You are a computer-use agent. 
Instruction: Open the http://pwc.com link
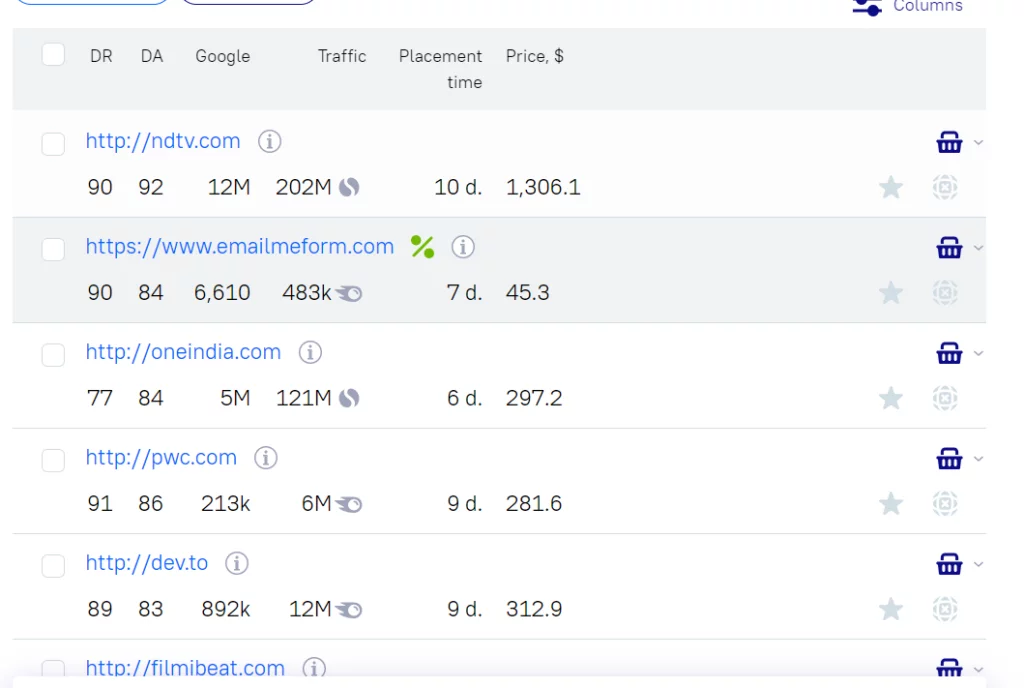pyautogui.click(x=161, y=458)
